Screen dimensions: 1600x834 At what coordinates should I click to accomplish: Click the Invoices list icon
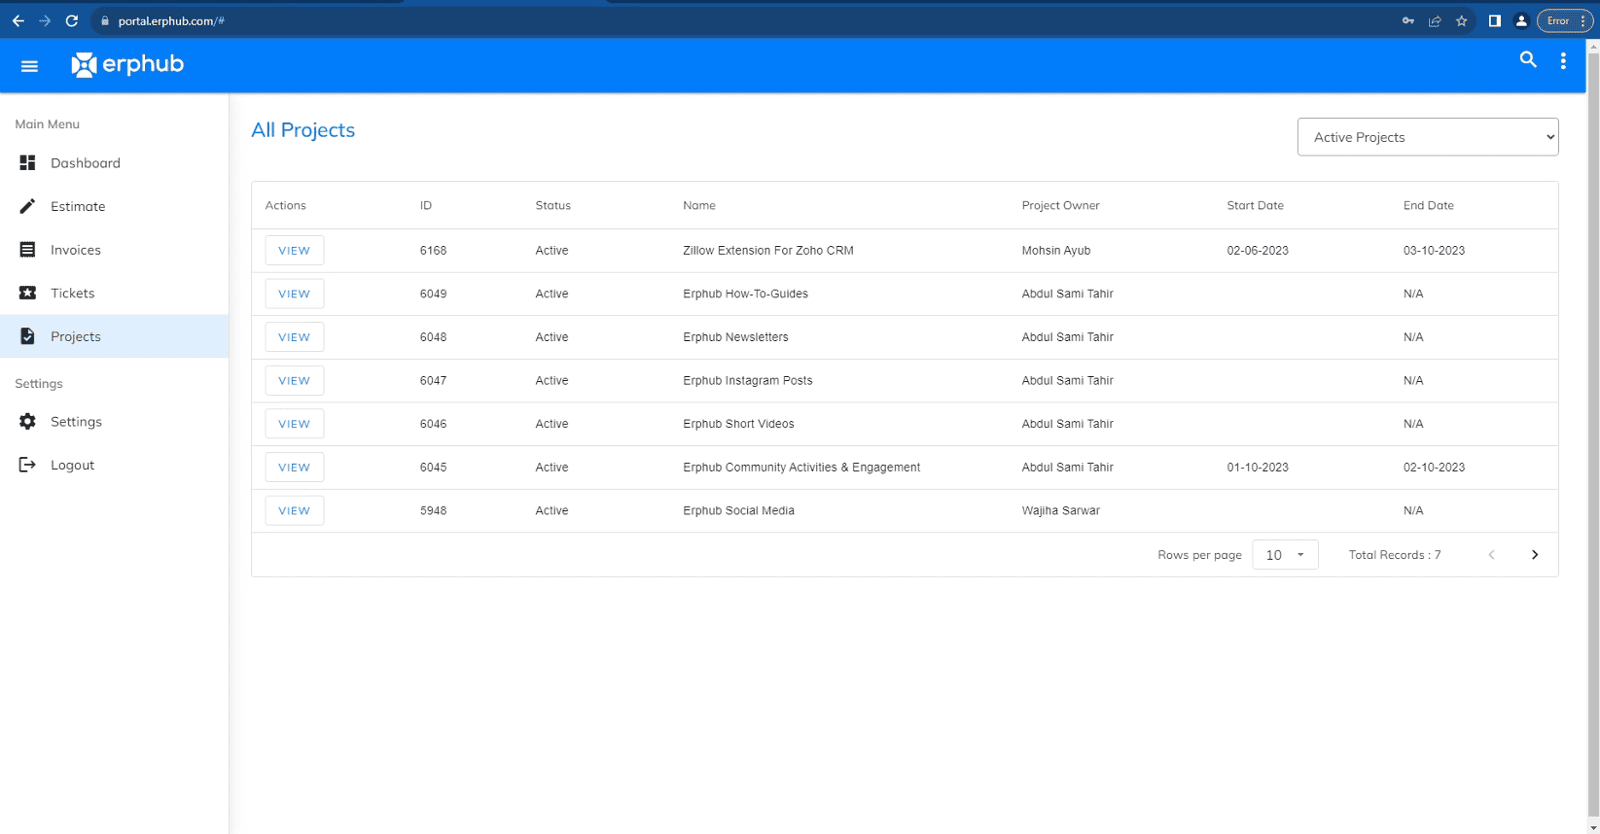click(x=28, y=250)
